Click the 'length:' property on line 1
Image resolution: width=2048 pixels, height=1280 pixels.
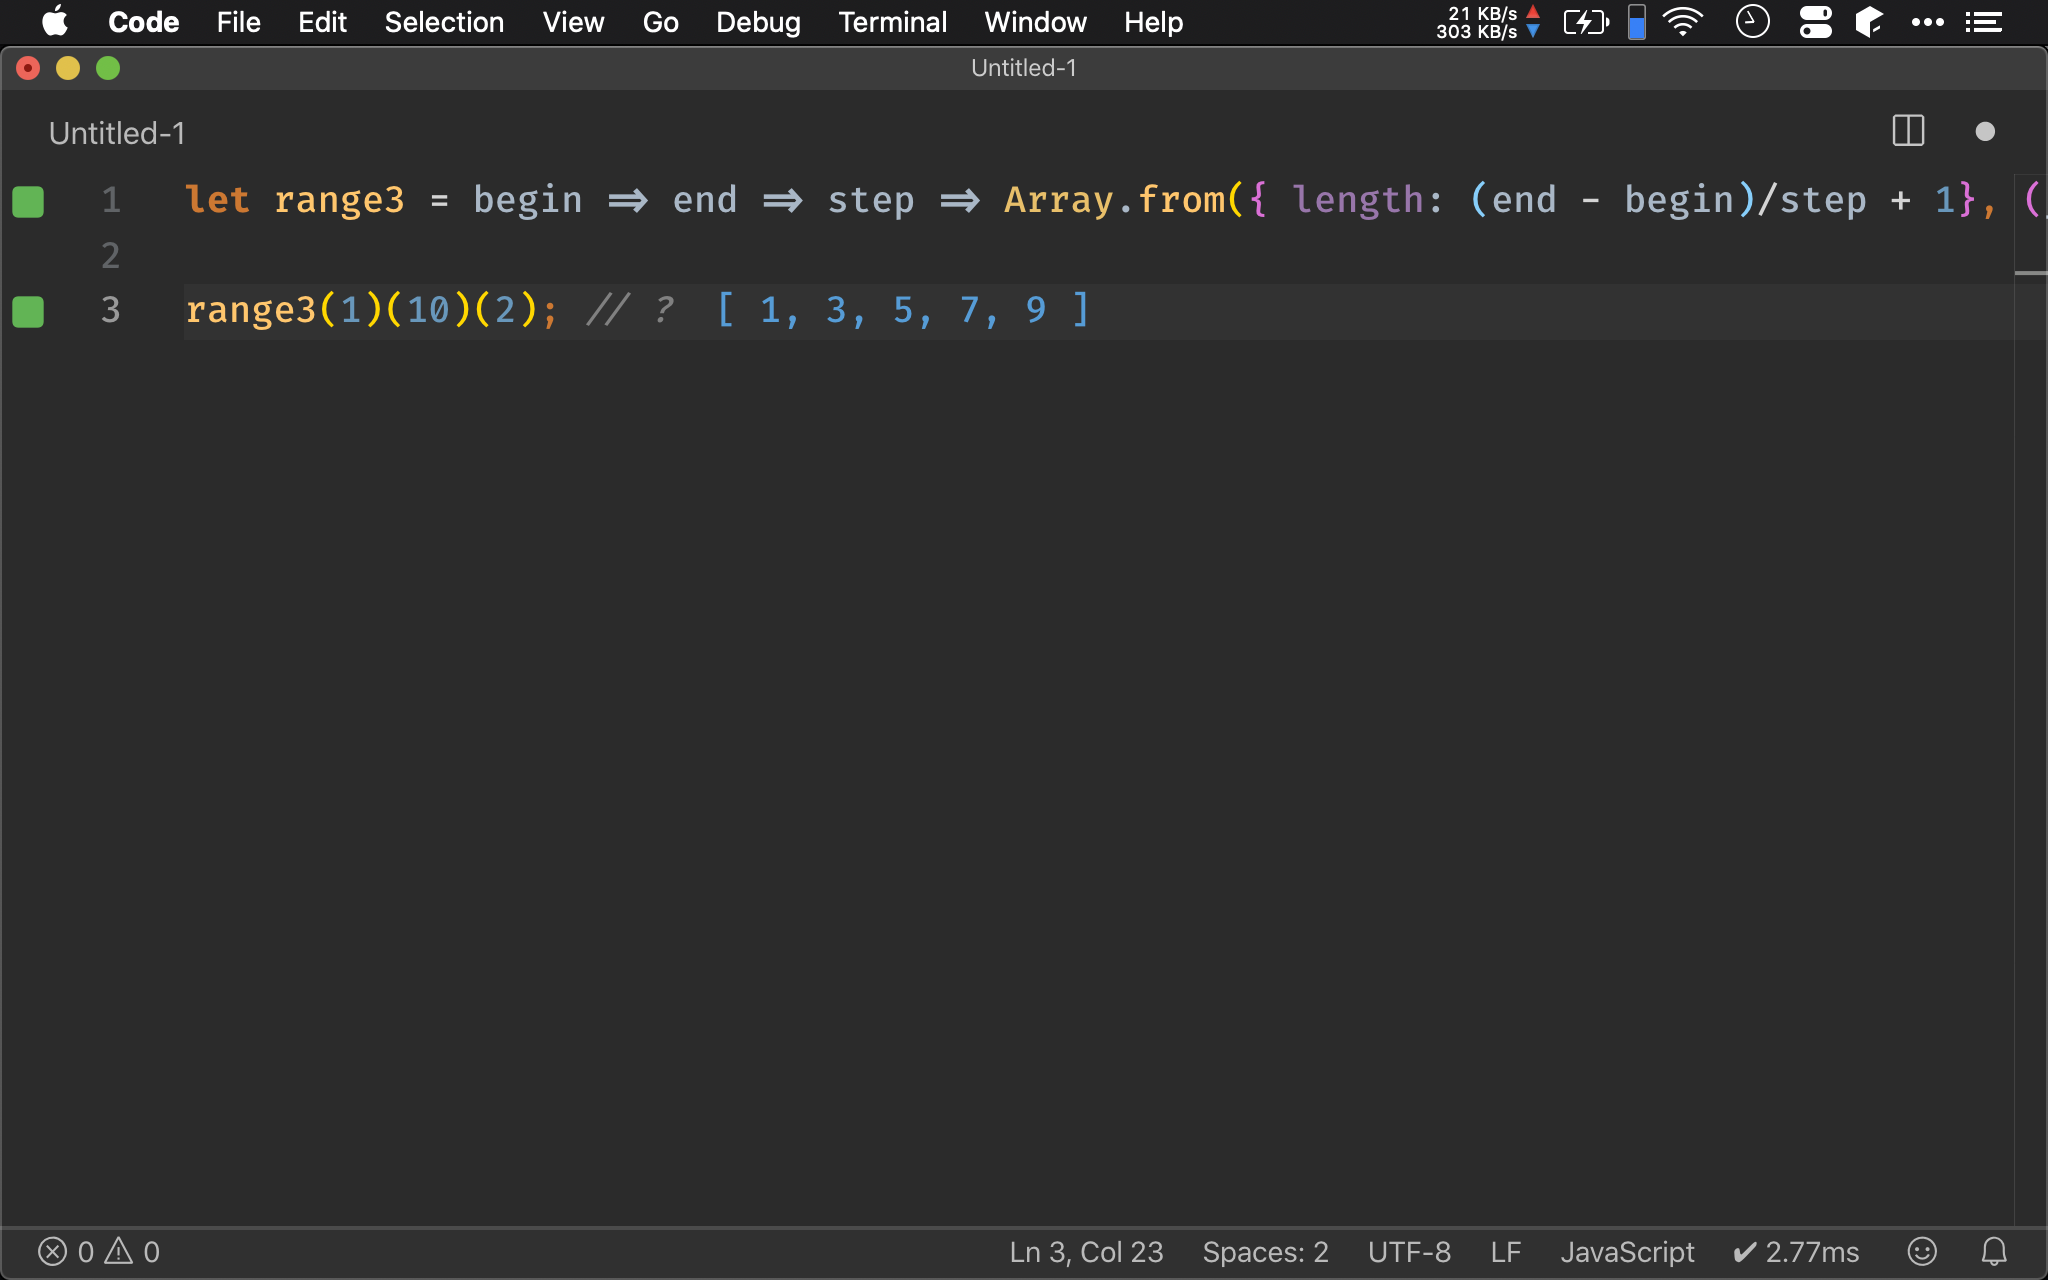1368,200
